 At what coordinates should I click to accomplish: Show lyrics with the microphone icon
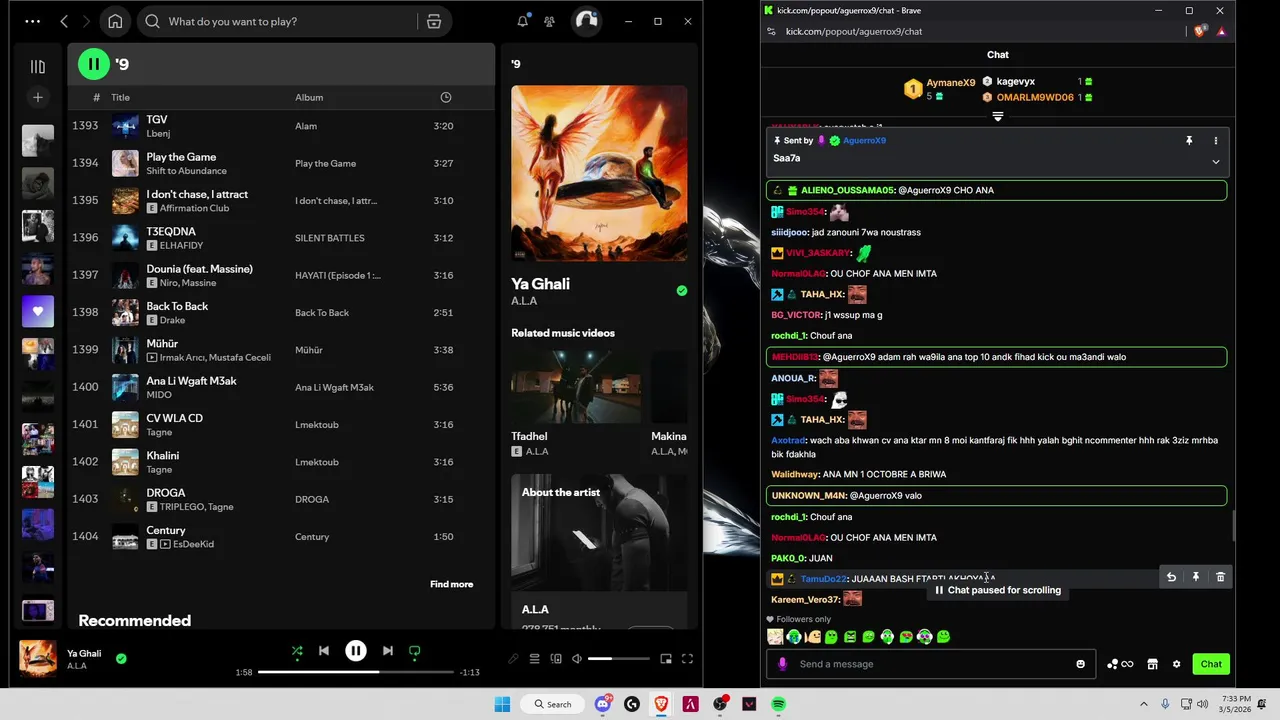(x=513, y=659)
